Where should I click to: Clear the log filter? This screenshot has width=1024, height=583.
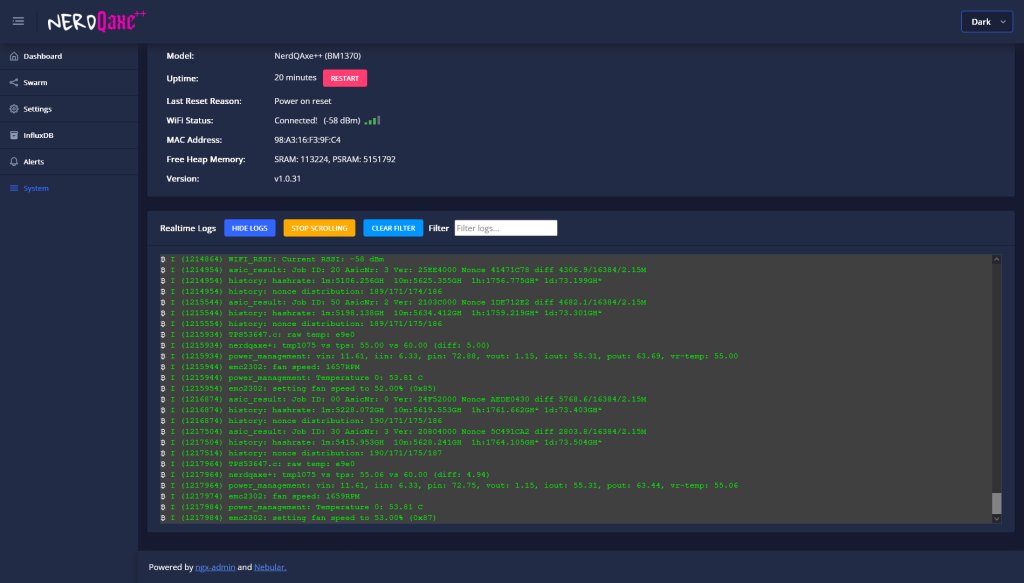[393, 228]
